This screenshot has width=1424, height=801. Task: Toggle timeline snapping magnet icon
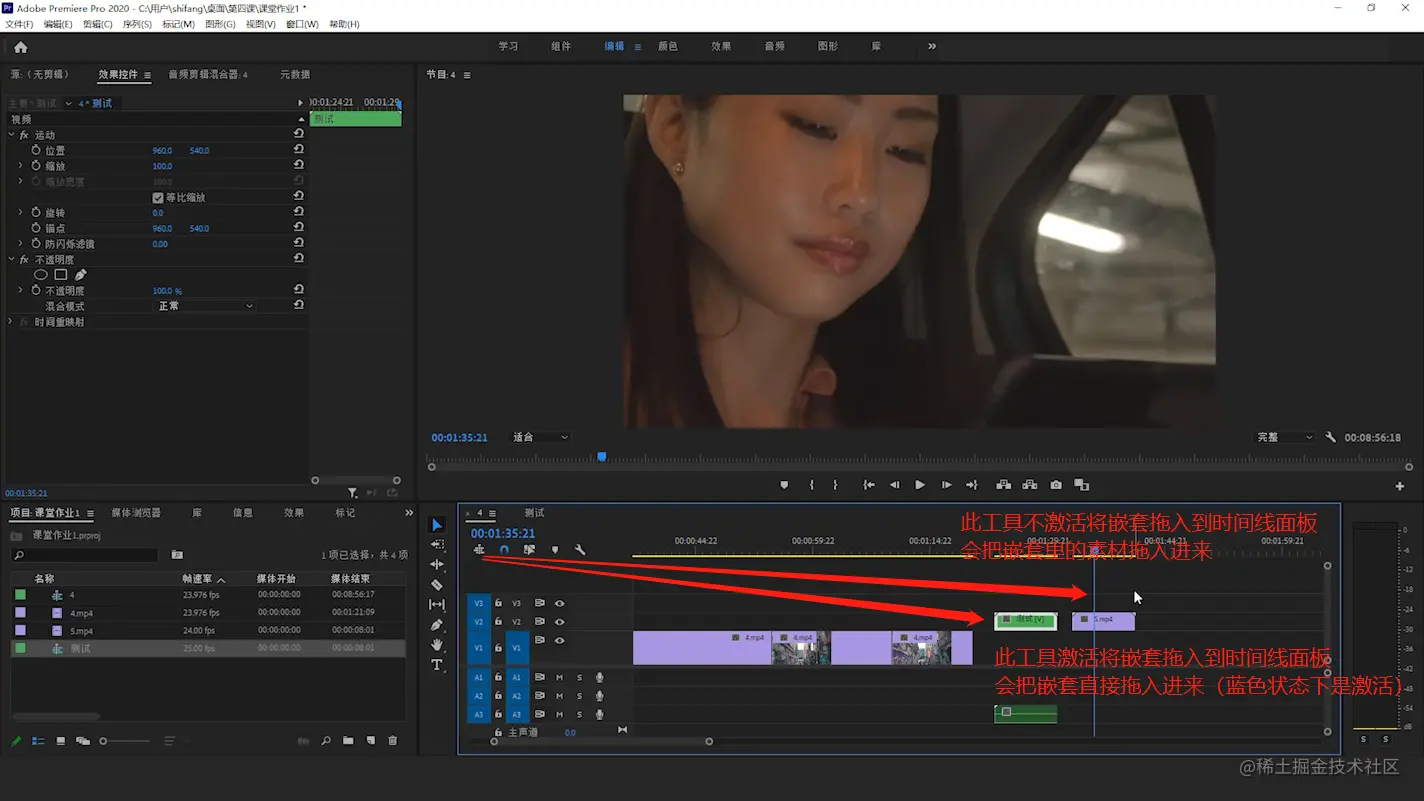click(504, 550)
